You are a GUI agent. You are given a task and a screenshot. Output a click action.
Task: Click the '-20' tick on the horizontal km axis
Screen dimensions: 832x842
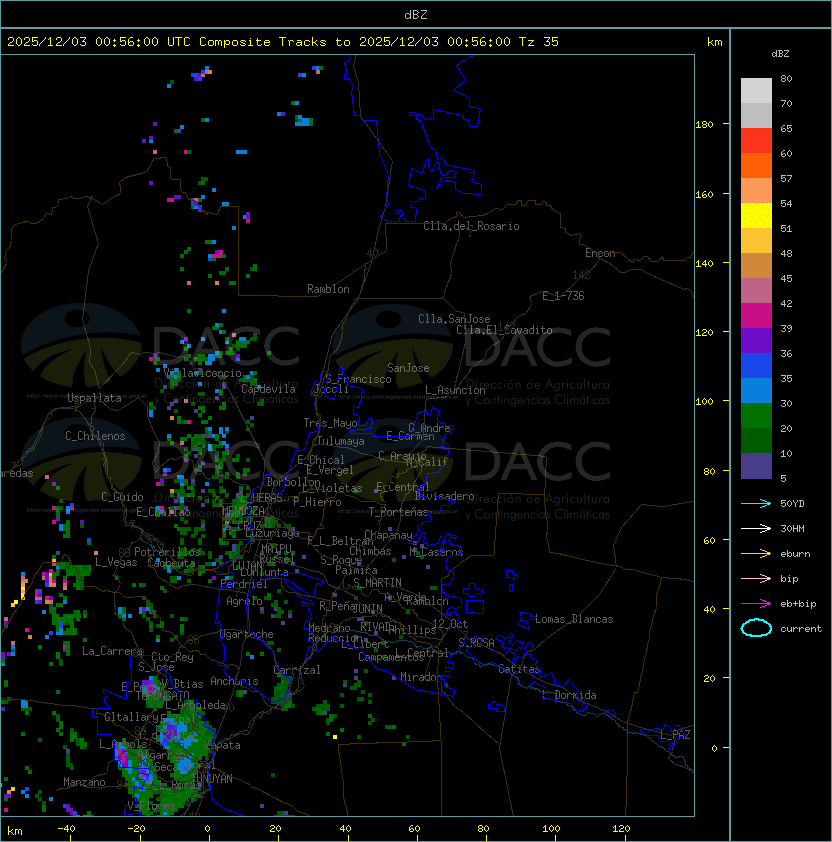click(x=136, y=829)
